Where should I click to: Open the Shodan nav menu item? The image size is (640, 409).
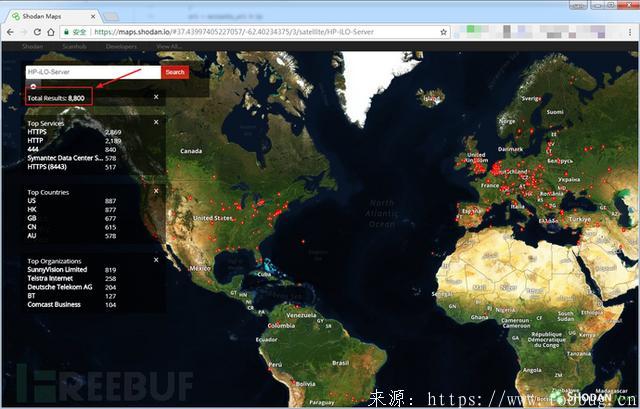click(x=33, y=46)
